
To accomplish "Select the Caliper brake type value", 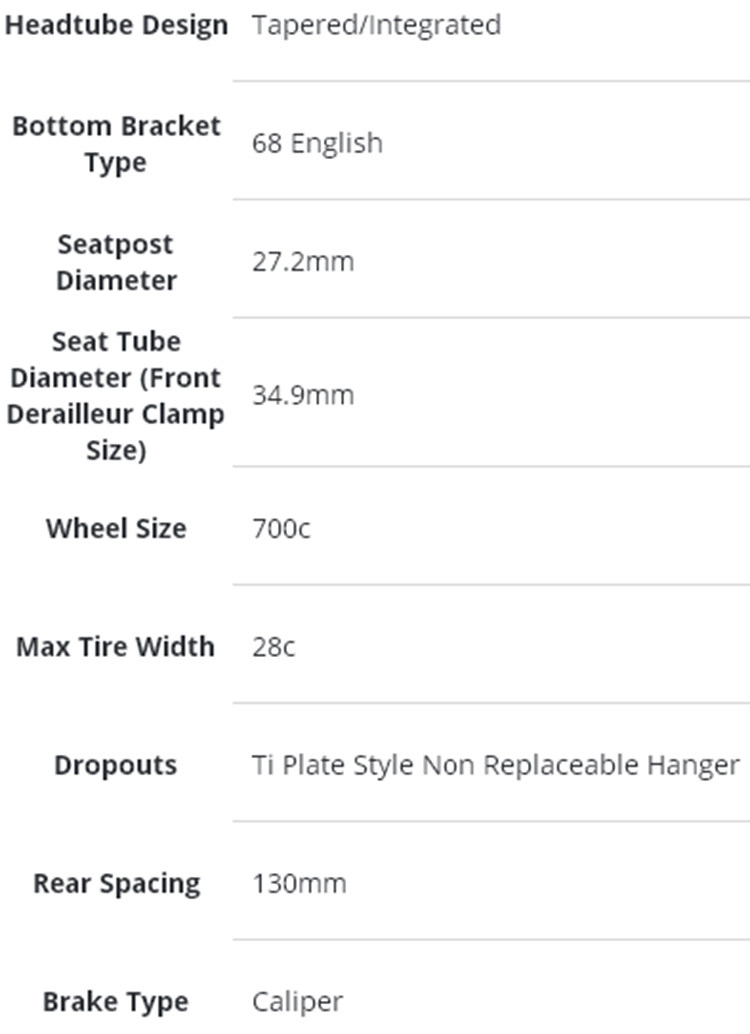I will tap(297, 1002).
